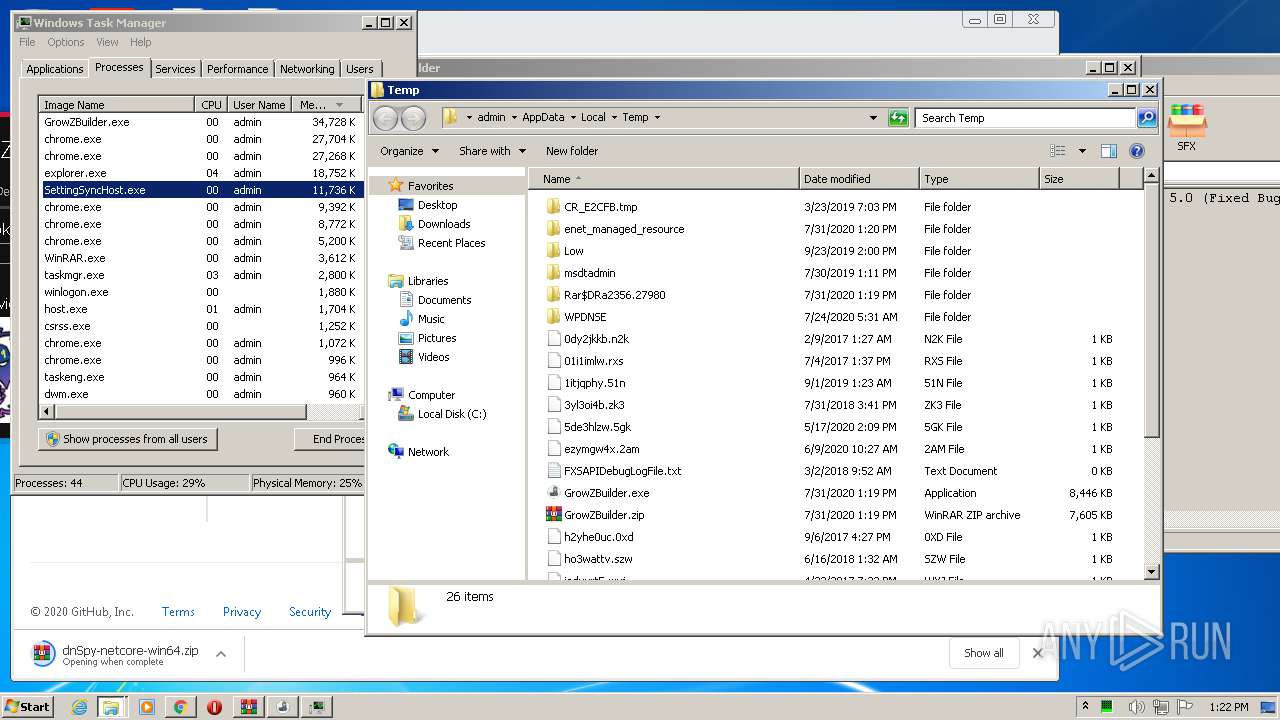Viewport: 1280px width, 720px height.
Task: Click the Search Temp input field
Action: click(x=1025, y=118)
